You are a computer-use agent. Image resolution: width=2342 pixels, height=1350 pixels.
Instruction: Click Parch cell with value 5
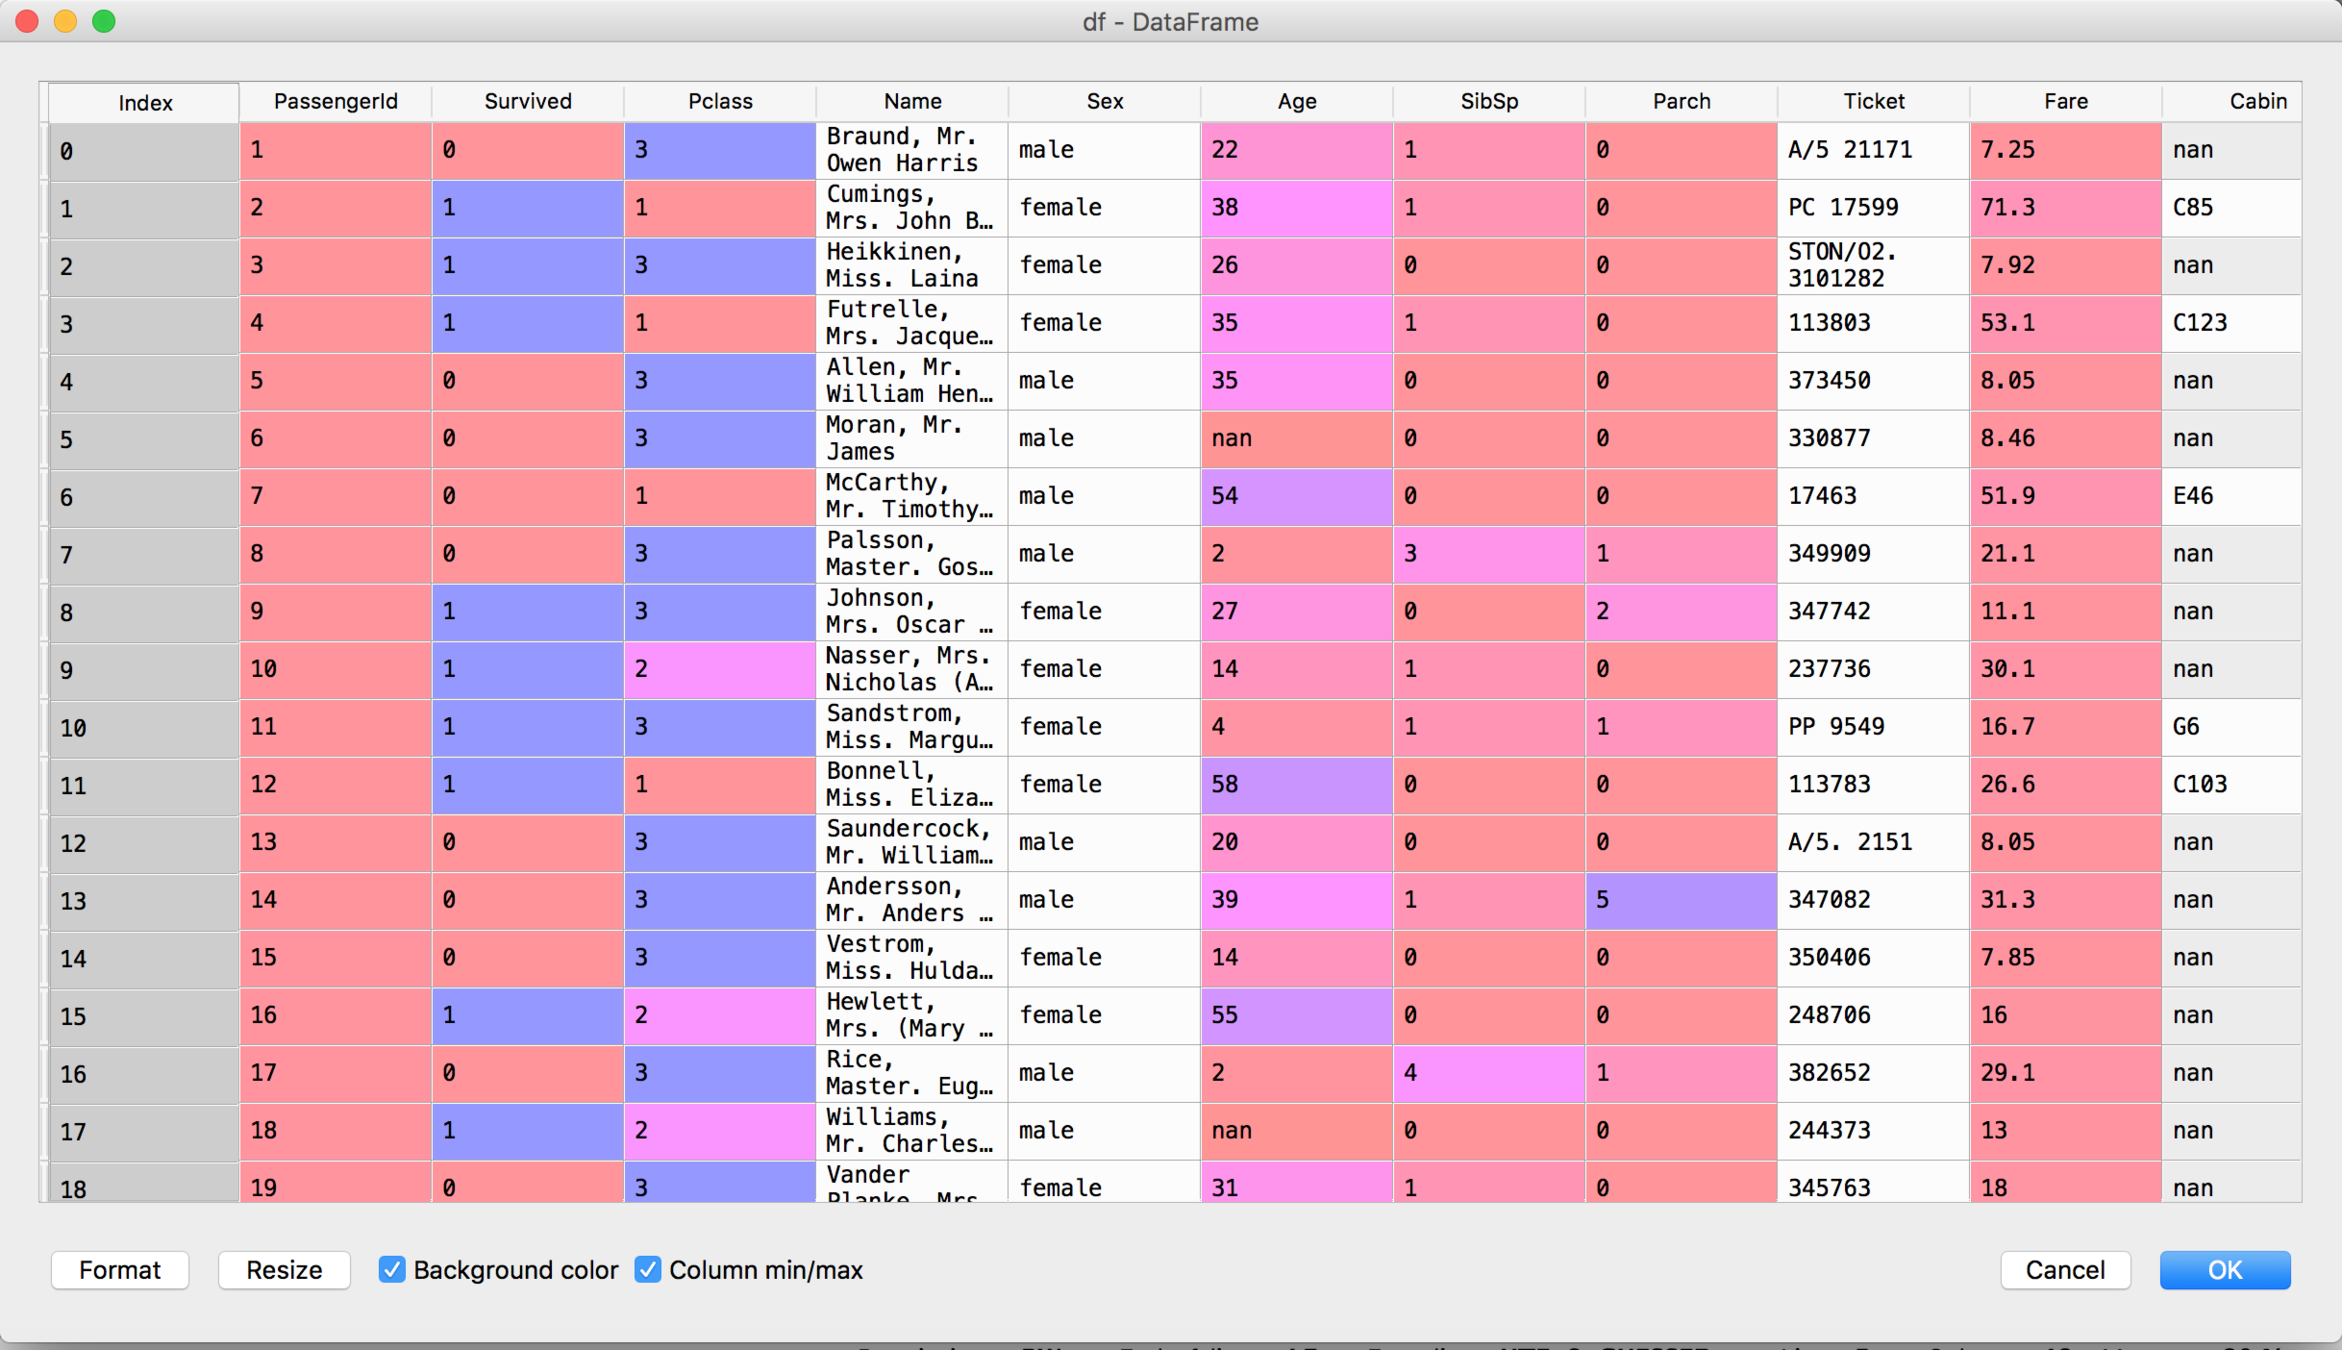click(x=1680, y=899)
